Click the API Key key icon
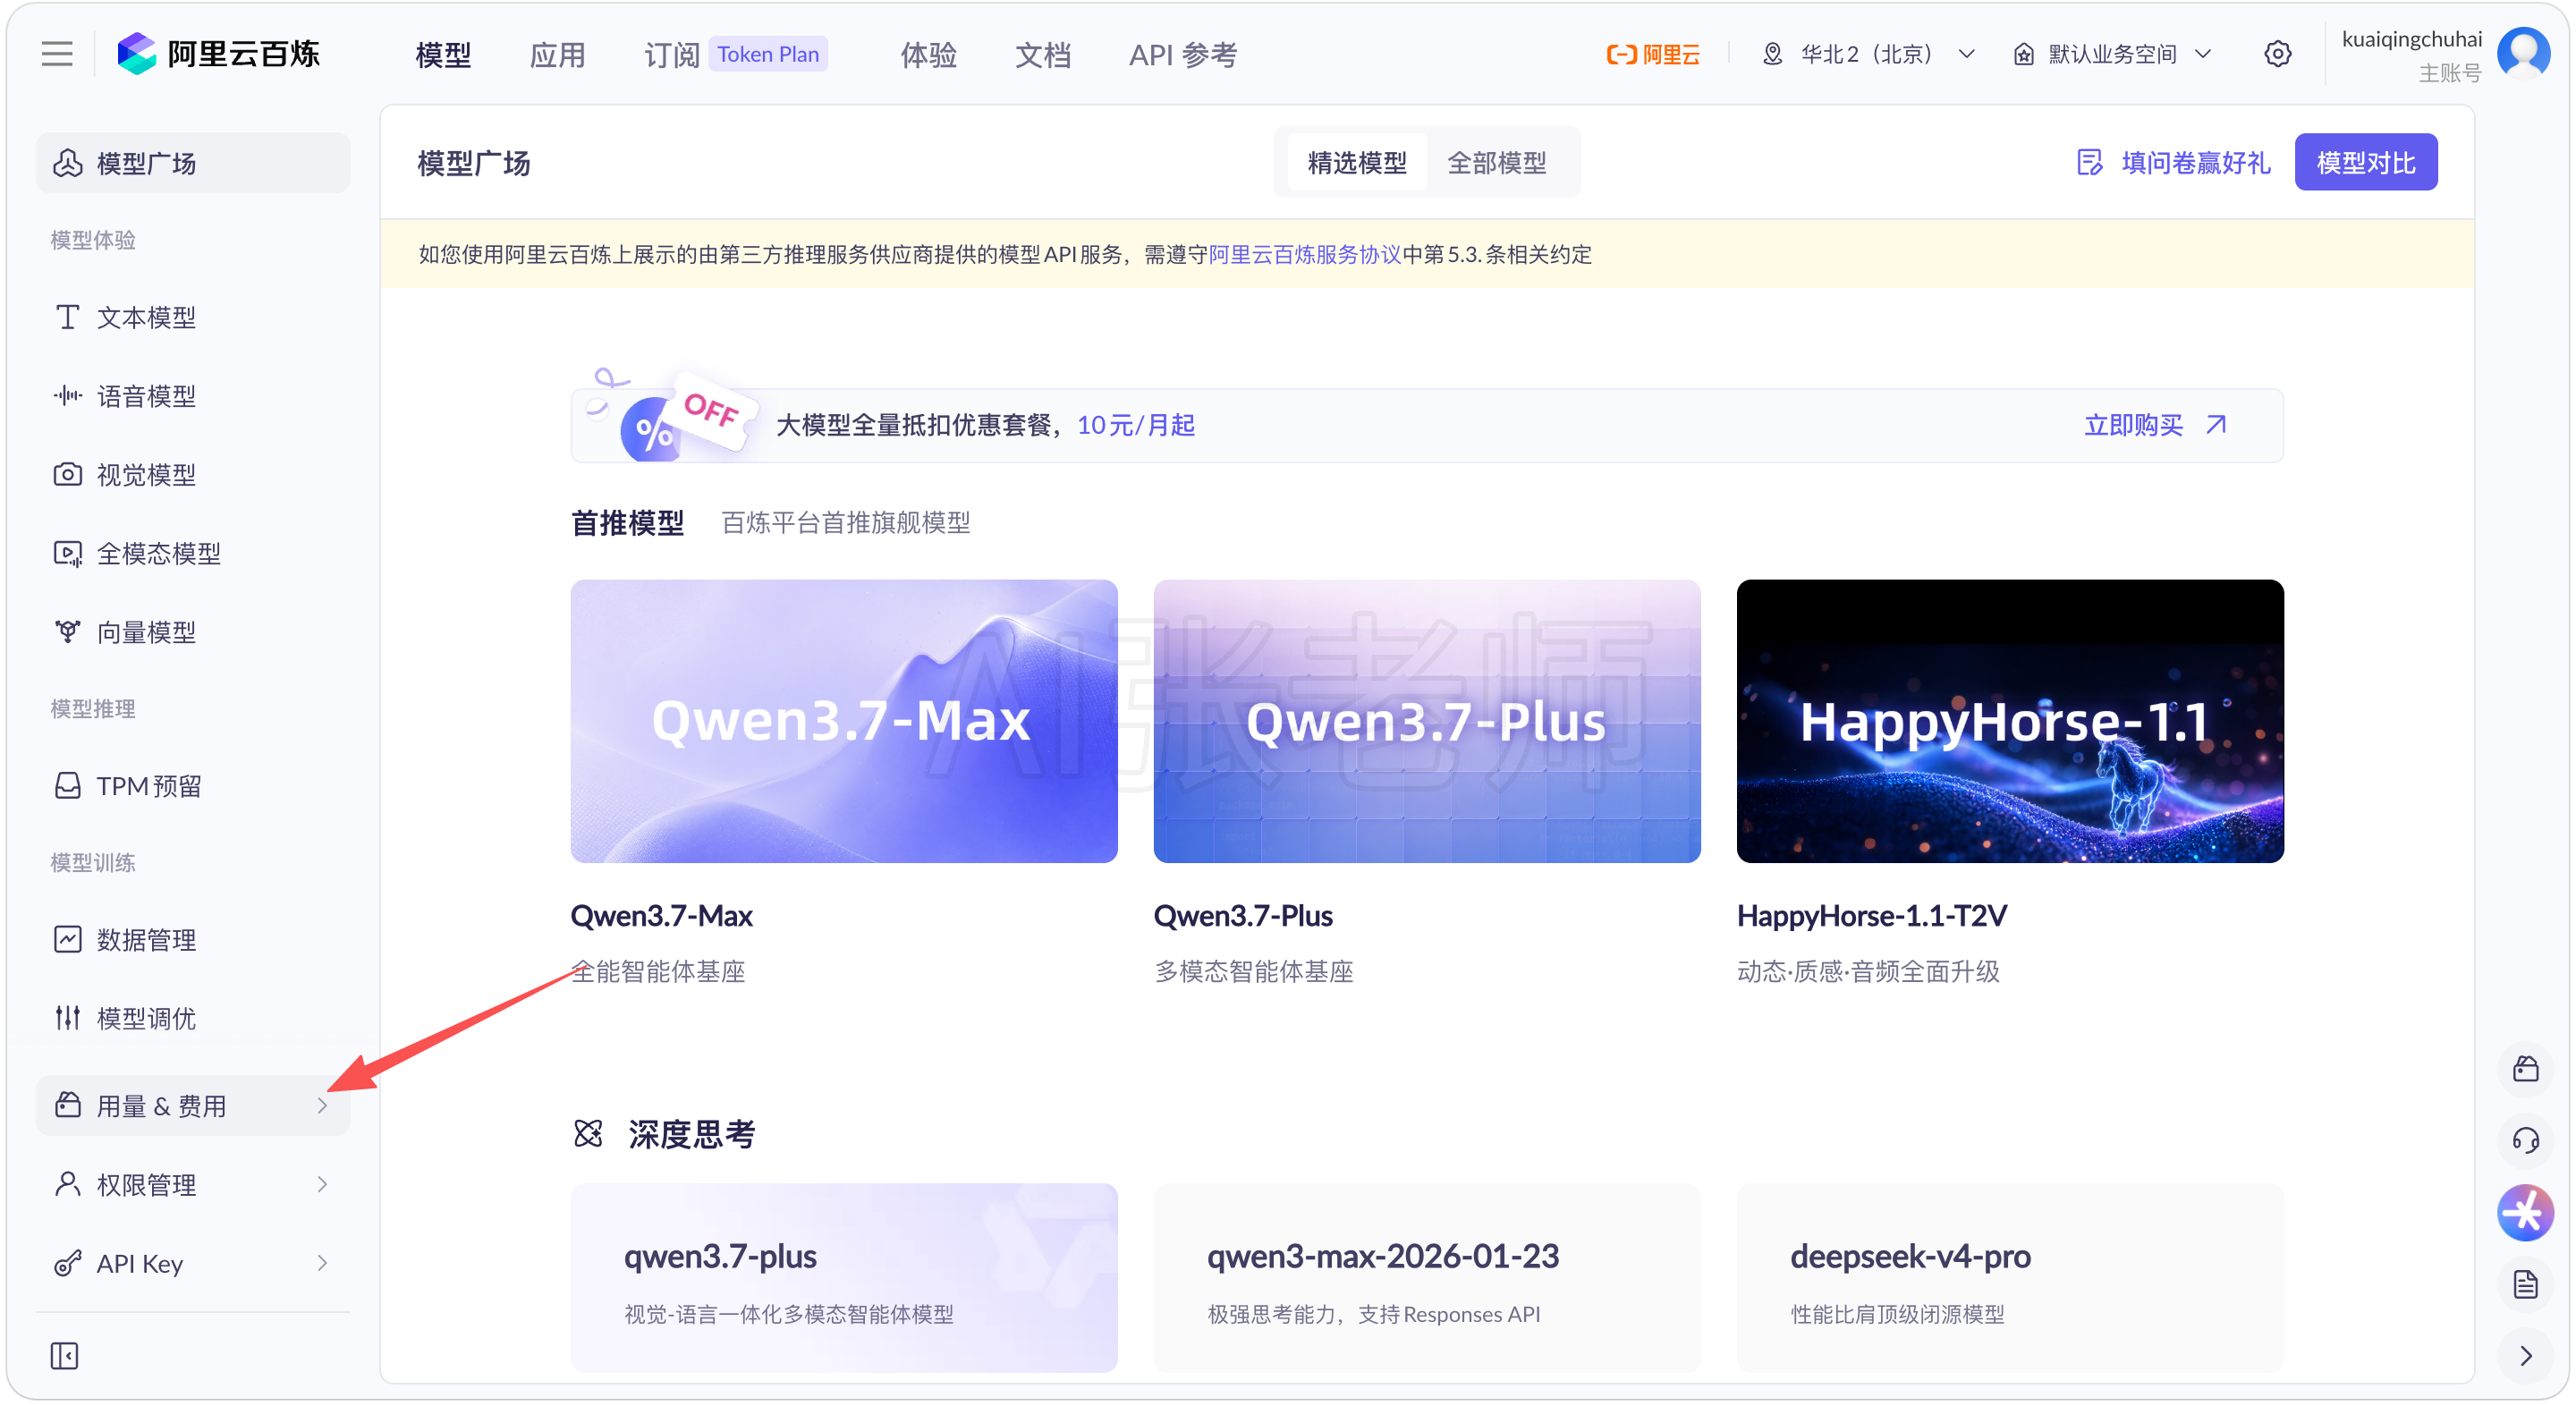 click(x=67, y=1263)
